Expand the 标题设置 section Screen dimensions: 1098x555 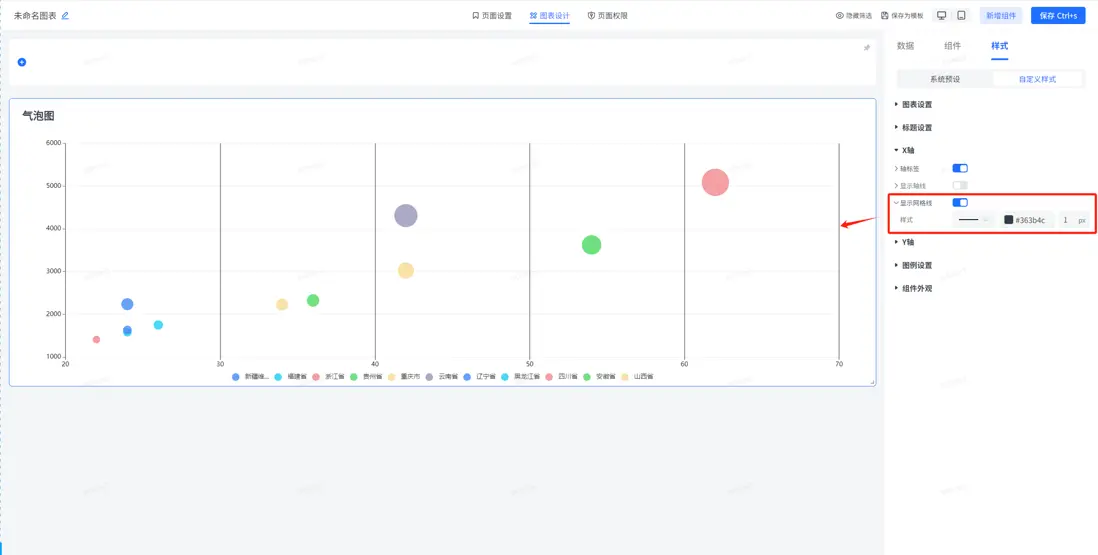click(x=914, y=128)
